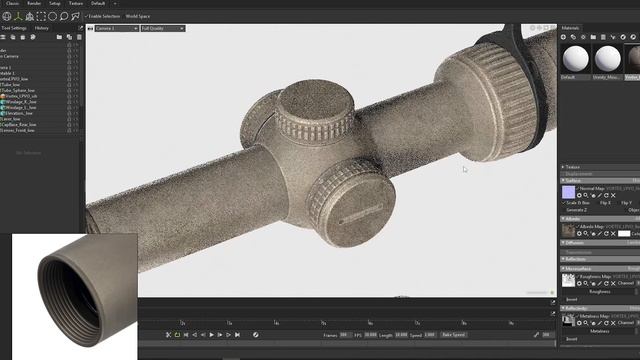Click the camera icon beside Camera dropdown
This screenshot has width=640, height=360.
point(90,29)
